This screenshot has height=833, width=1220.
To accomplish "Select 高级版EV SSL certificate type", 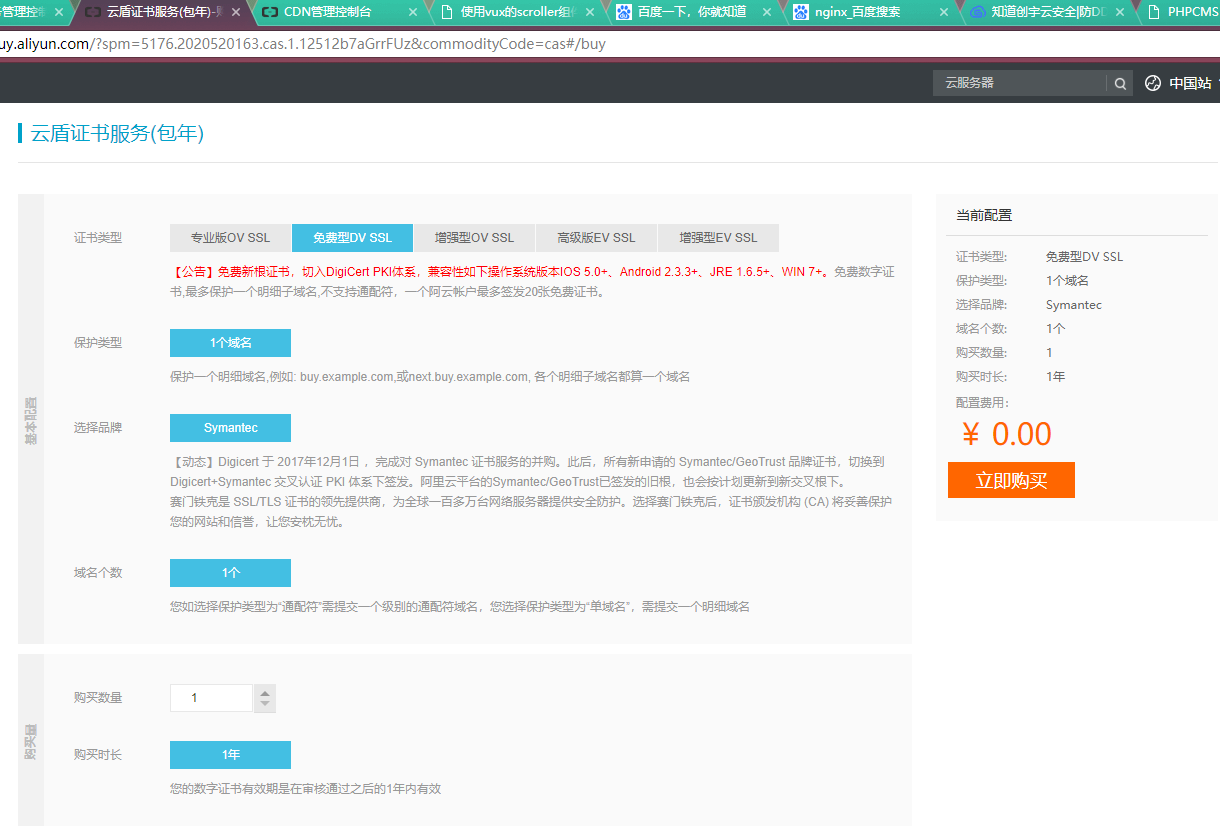I will click(x=596, y=238).
